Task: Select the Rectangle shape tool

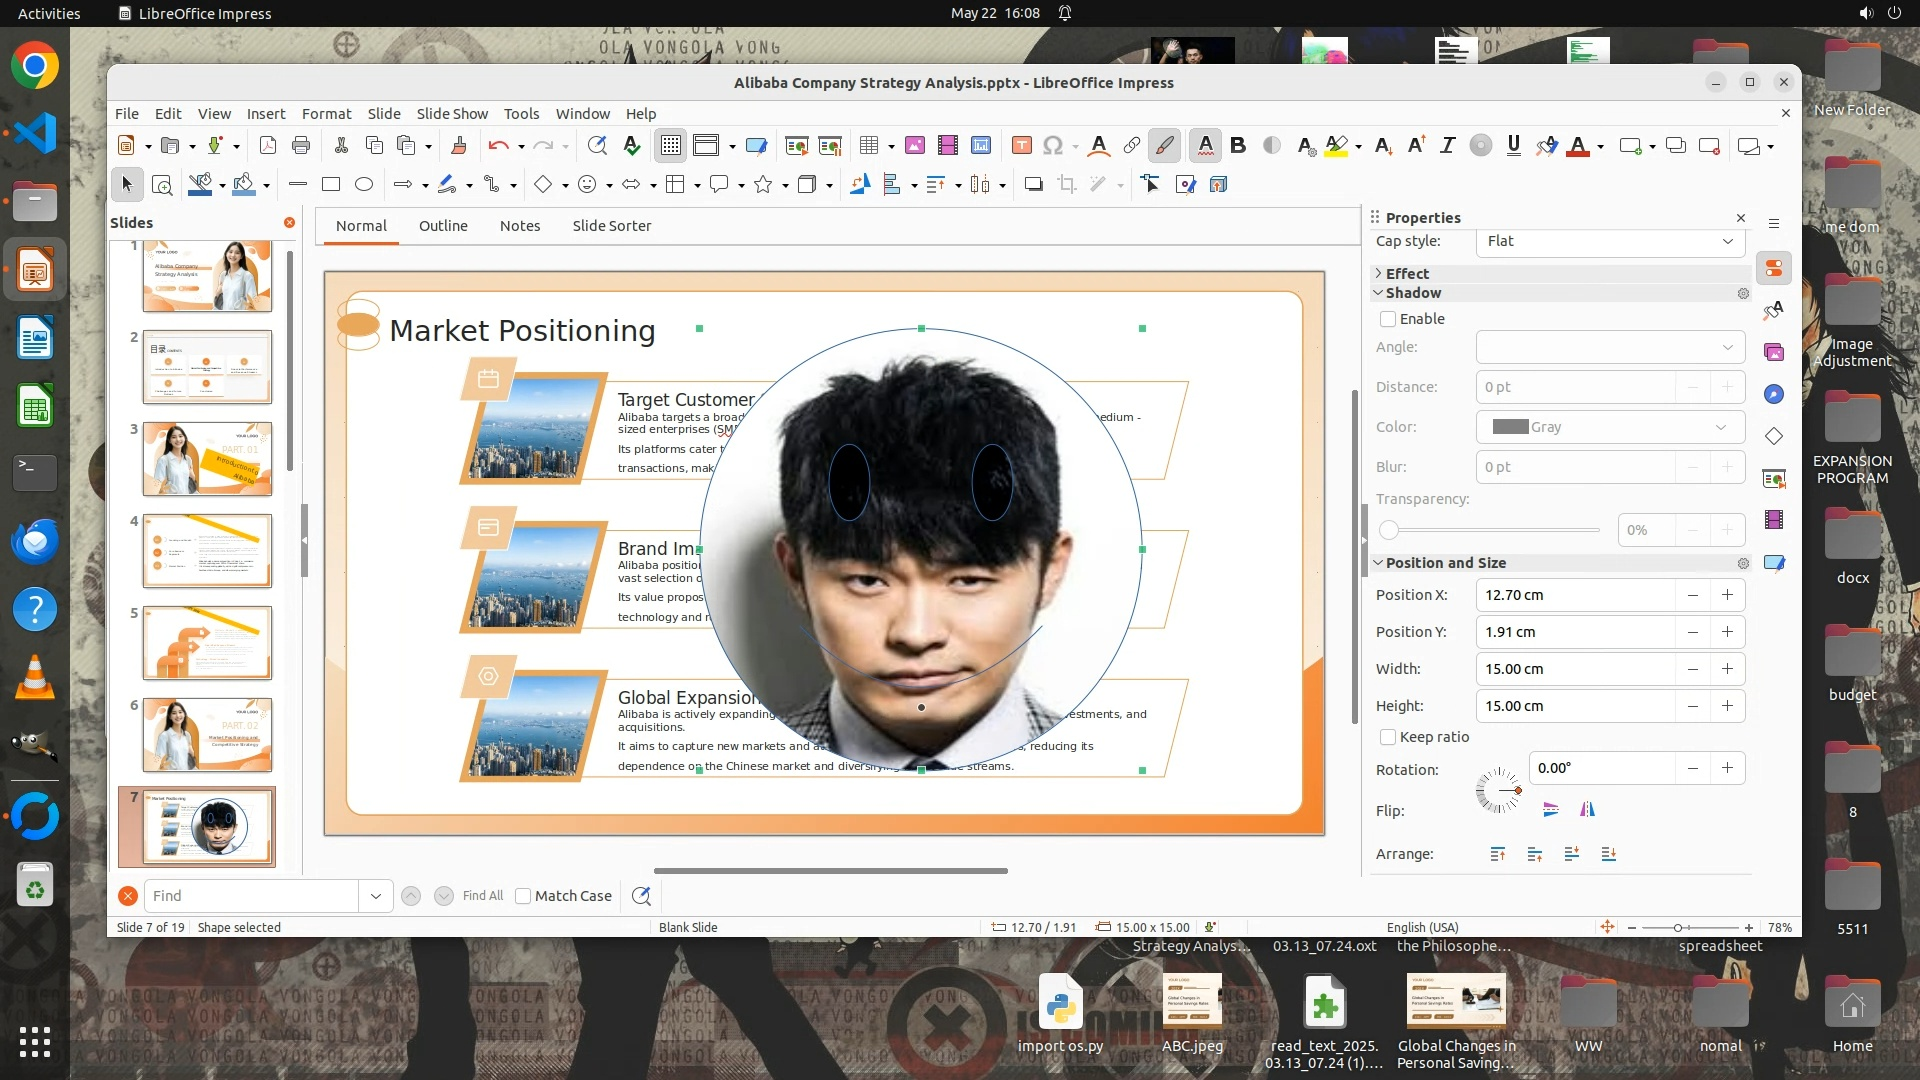Action: coord(331,184)
